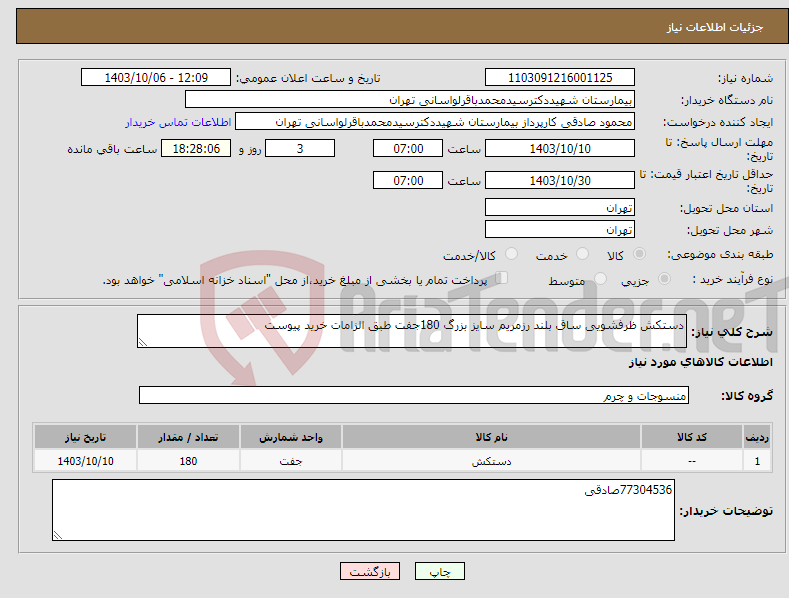Select the کالا radio button

point(639,254)
